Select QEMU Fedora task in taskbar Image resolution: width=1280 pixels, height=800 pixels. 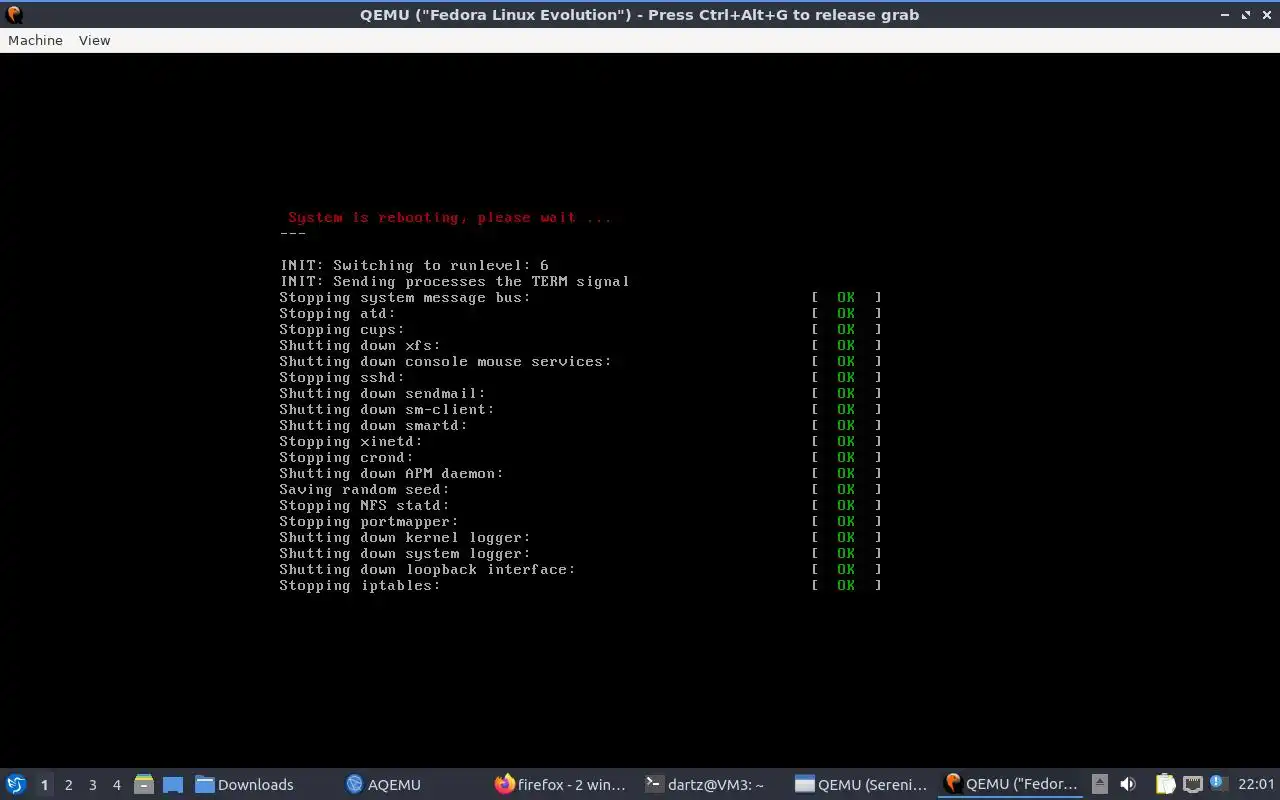[1010, 784]
